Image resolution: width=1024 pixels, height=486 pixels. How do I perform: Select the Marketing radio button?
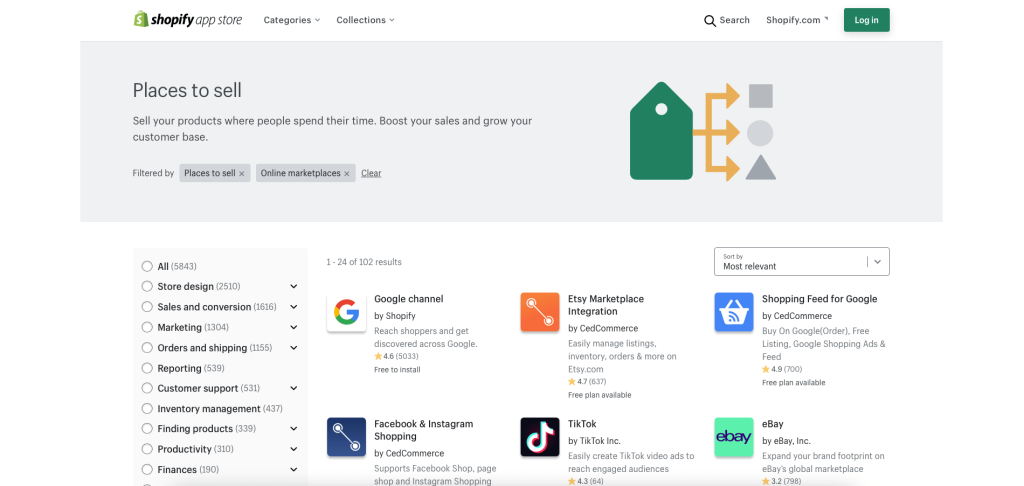[147, 327]
